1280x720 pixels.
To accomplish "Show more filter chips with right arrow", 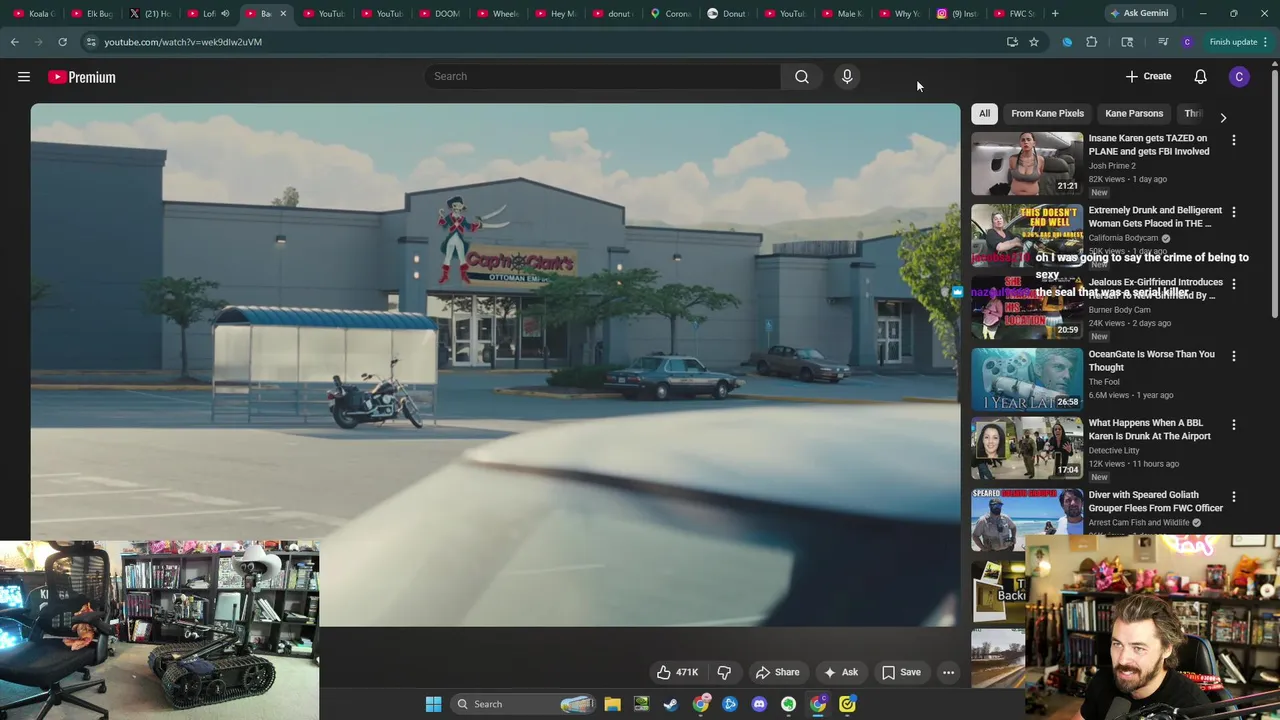I will (x=1222, y=118).
